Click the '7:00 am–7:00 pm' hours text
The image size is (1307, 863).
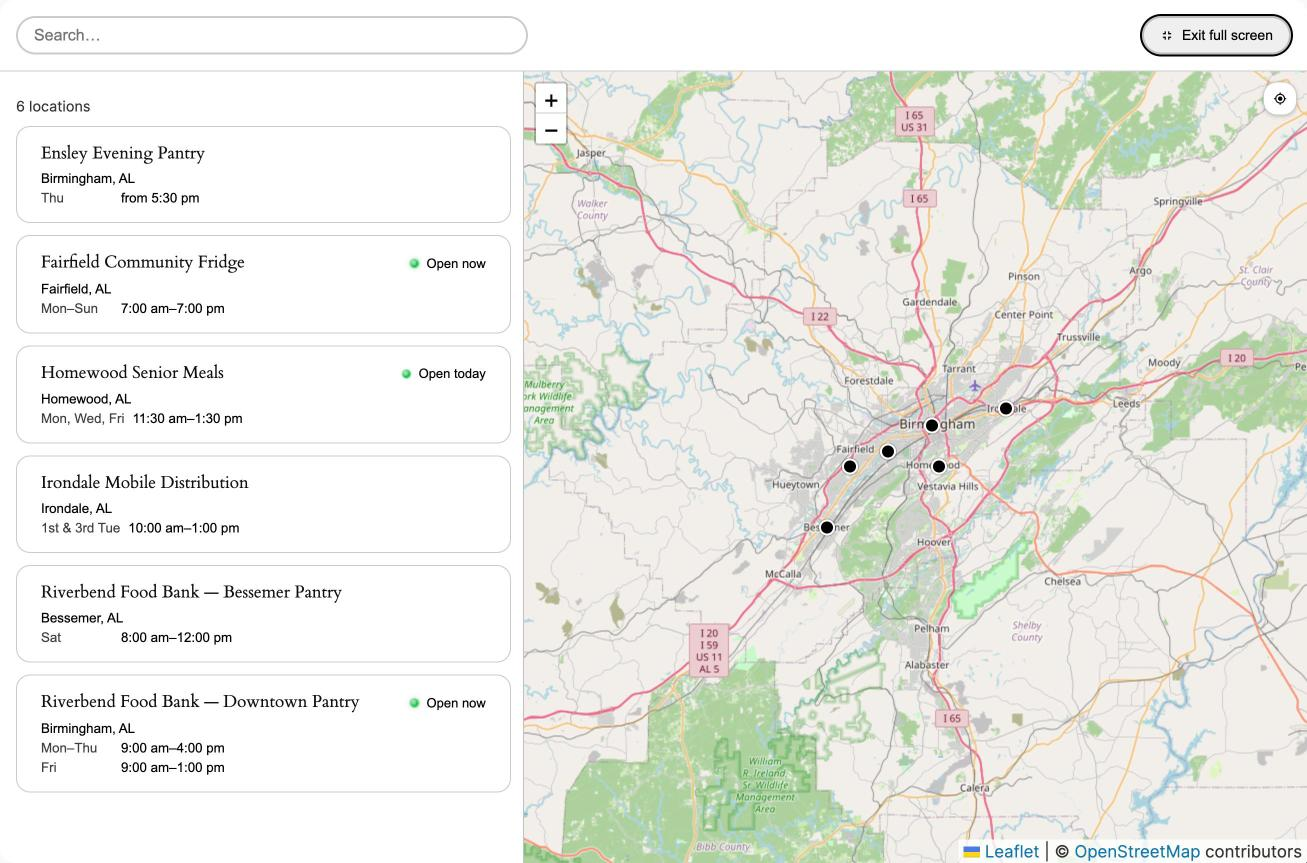(173, 308)
